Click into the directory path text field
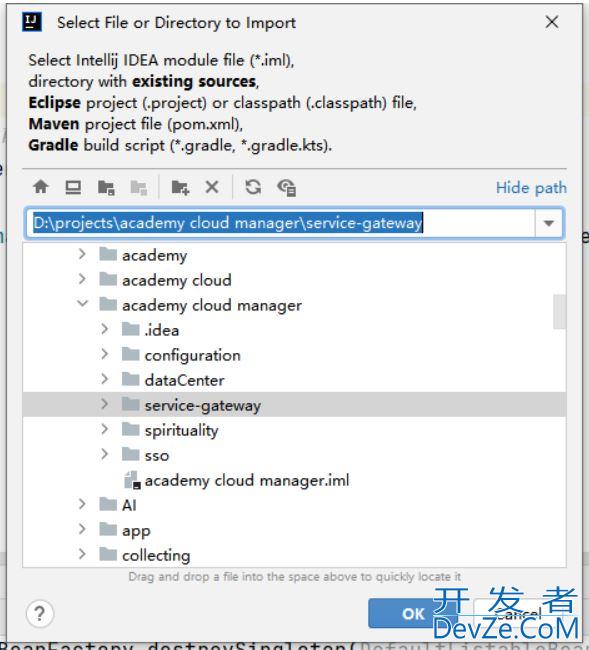The width and height of the screenshot is (589, 650). pos(280,223)
